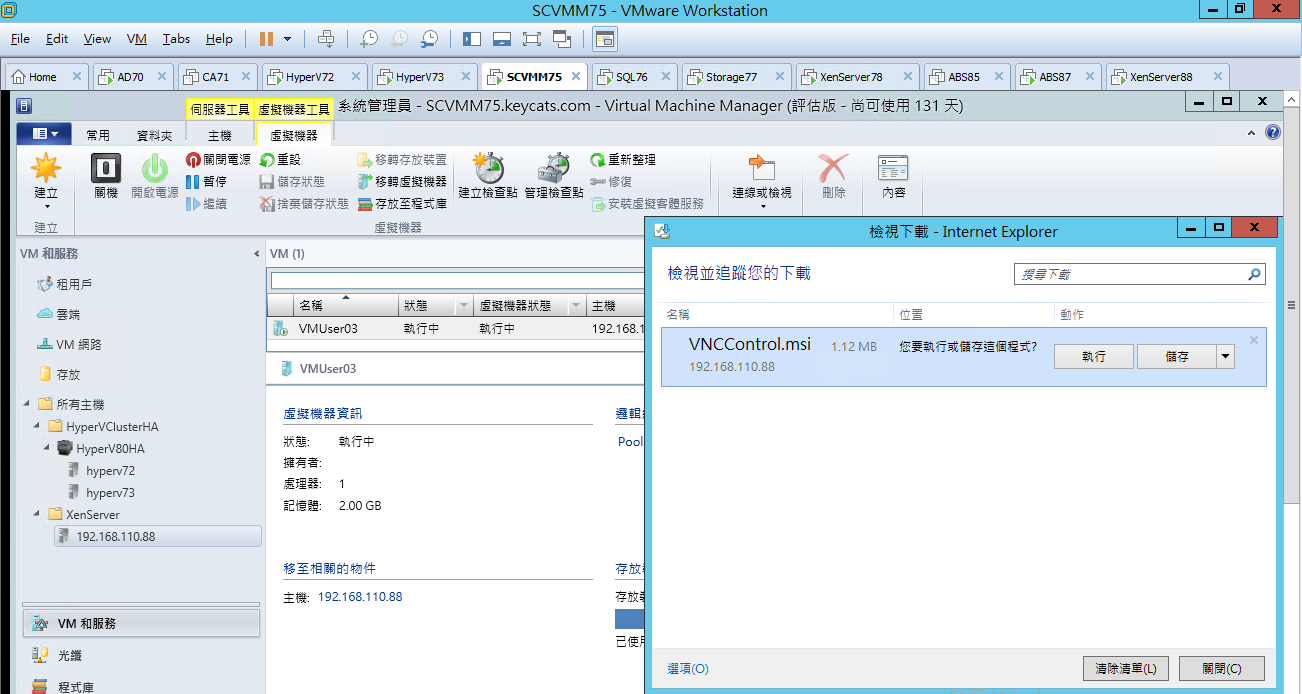Select hyperv72 host in tree

pos(110,470)
